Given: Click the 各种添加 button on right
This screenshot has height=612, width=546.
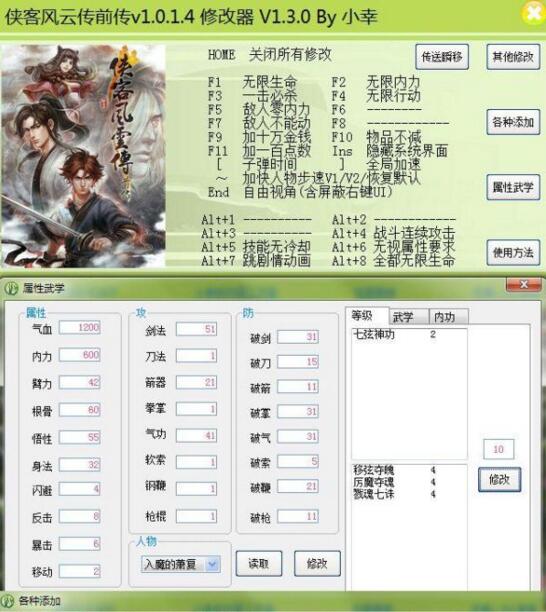Looking at the screenshot, I should pyautogui.click(x=513, y=122).
